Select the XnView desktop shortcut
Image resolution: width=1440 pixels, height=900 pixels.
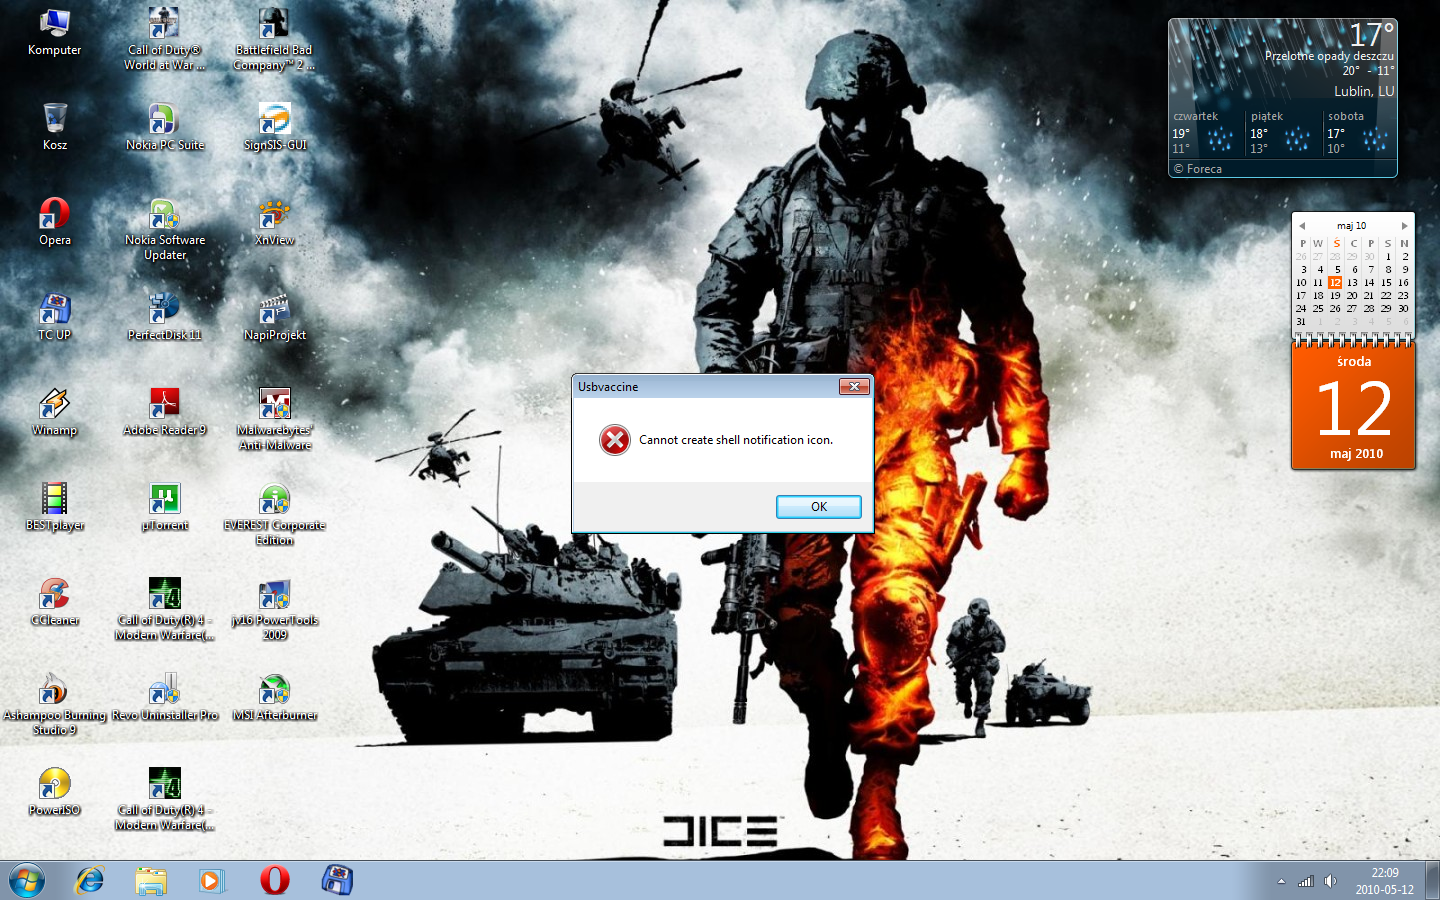275,222
